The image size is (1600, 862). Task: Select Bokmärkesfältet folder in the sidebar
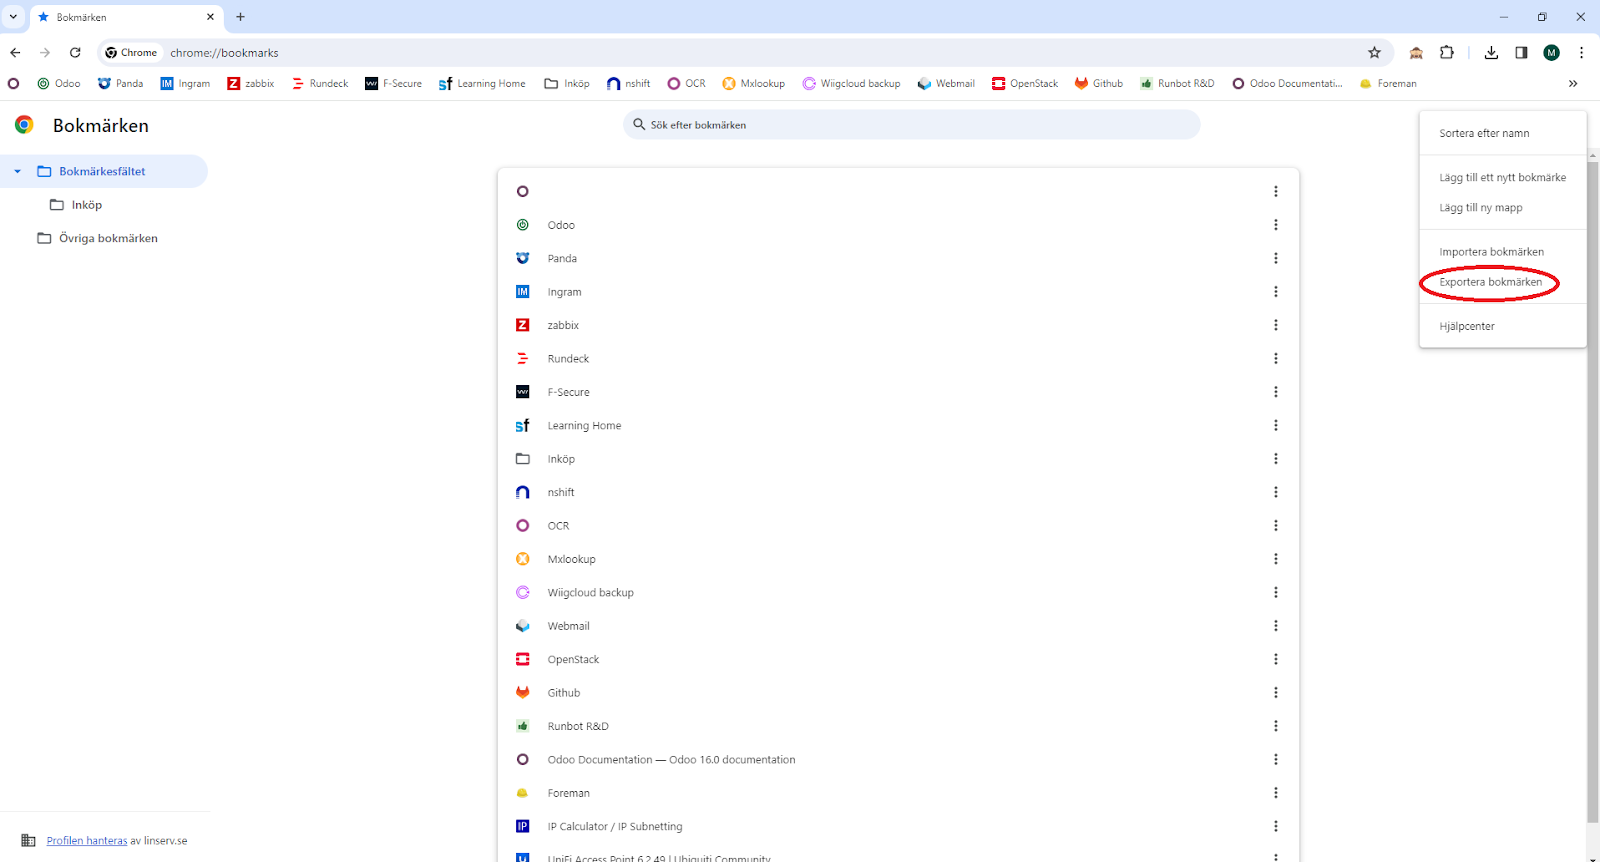pyautogui.click(x=102, y=172)
